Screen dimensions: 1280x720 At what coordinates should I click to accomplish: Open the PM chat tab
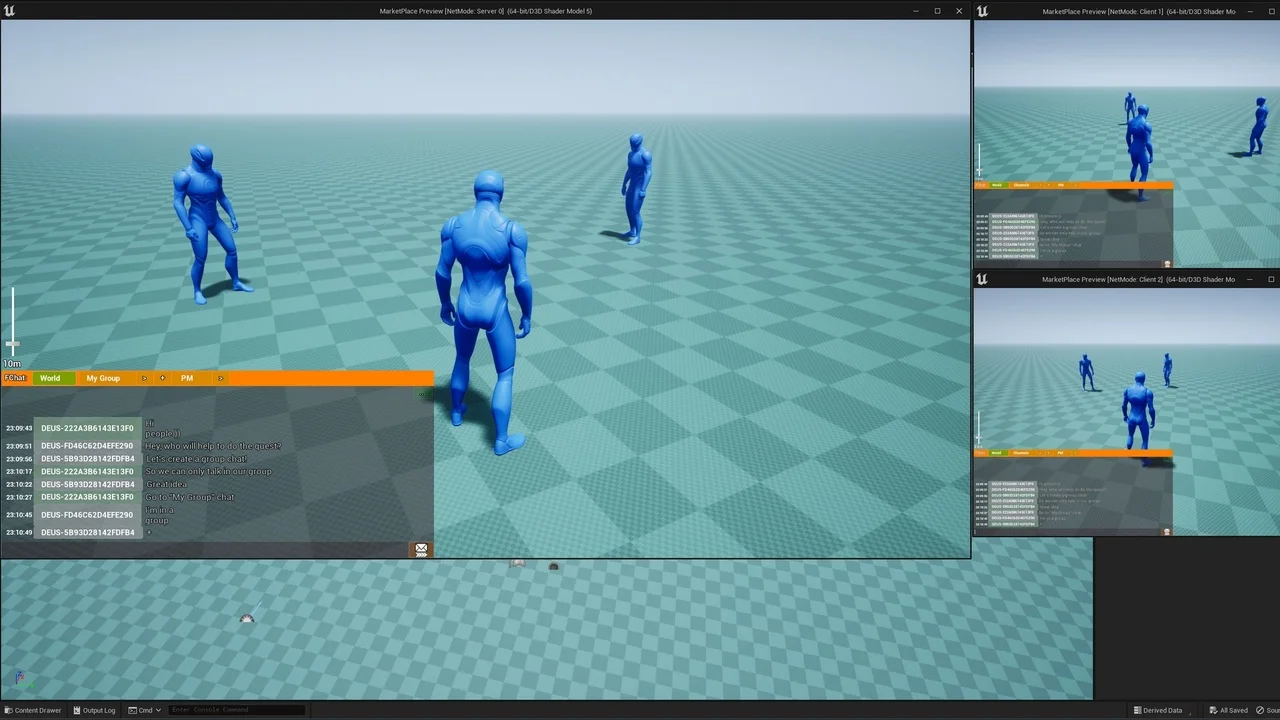click(x=187, y=378)
